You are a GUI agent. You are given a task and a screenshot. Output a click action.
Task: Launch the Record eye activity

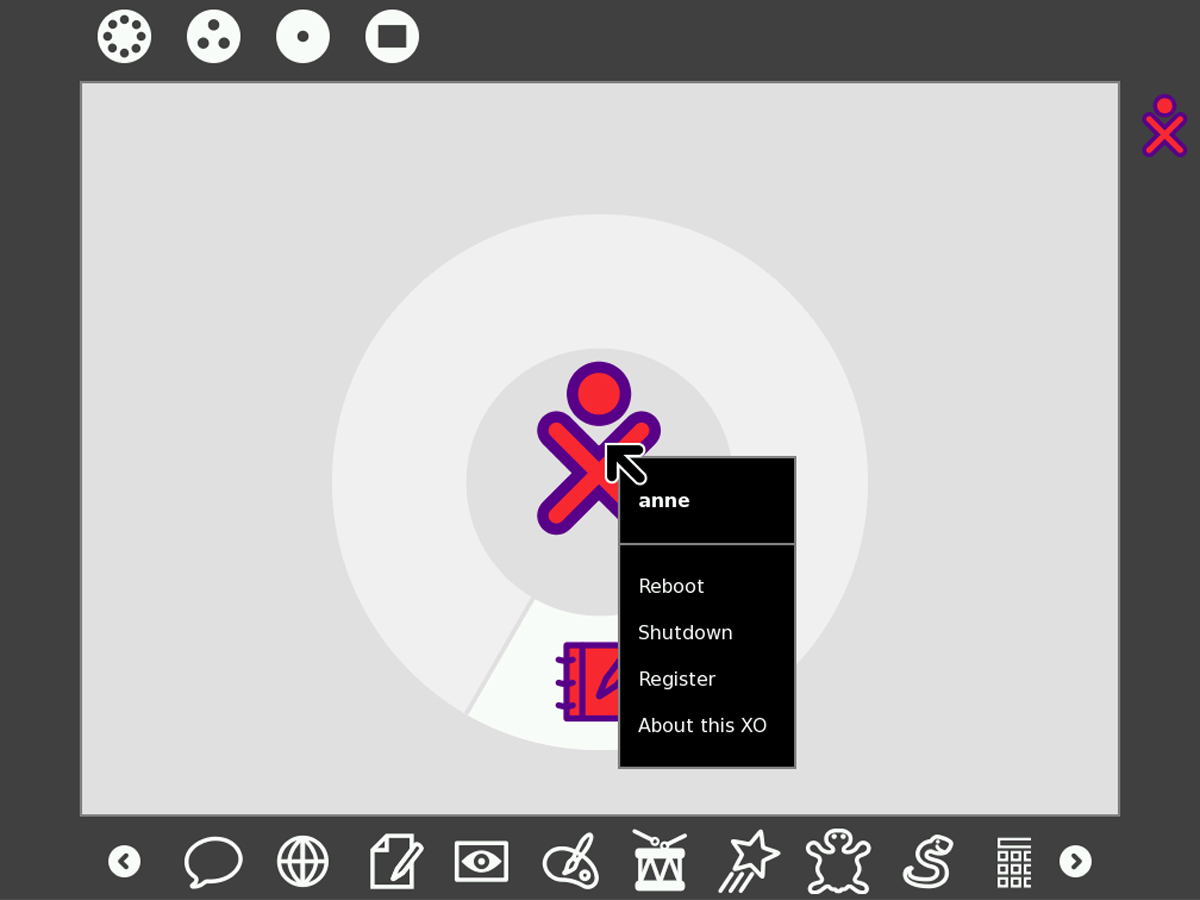coord(481,861)
